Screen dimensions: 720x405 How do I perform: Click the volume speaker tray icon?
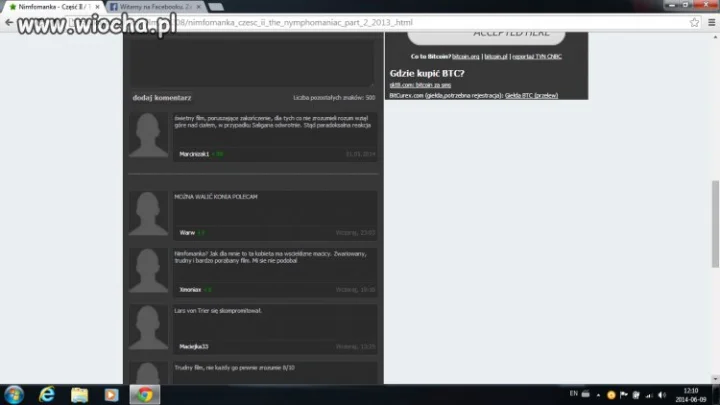(662, 395)
